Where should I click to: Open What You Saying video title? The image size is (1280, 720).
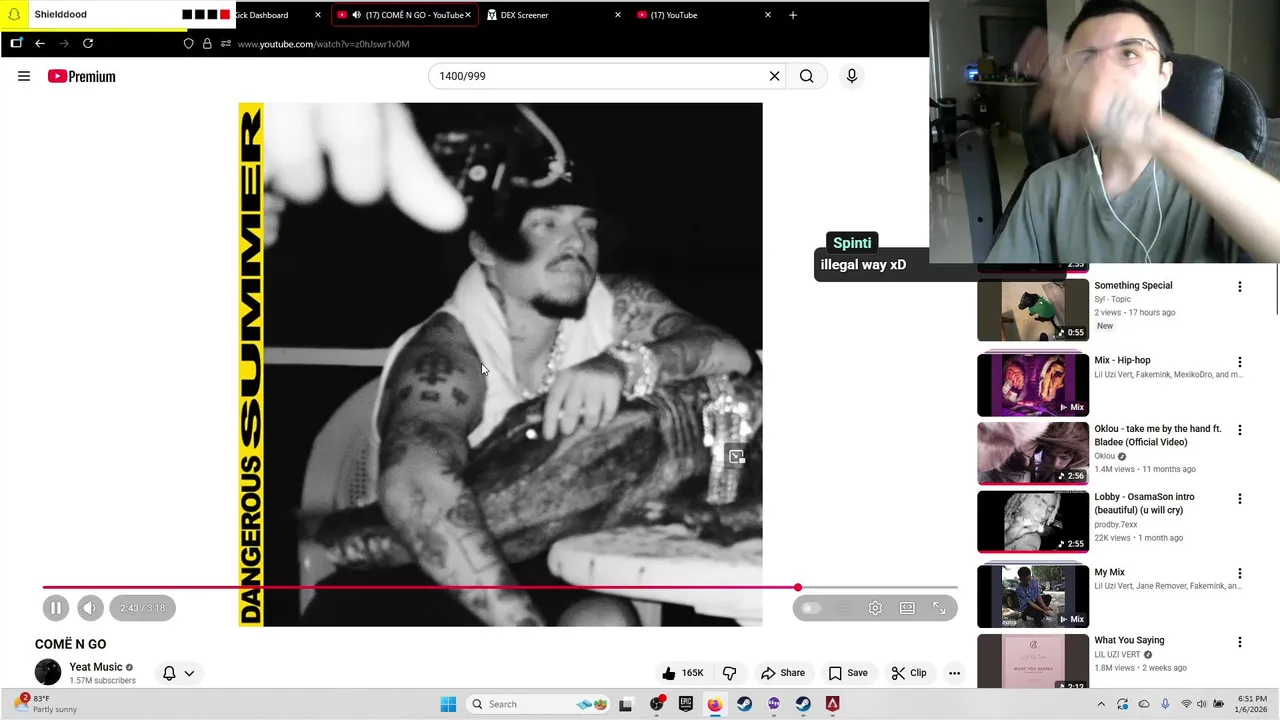tap(1129, 640)
